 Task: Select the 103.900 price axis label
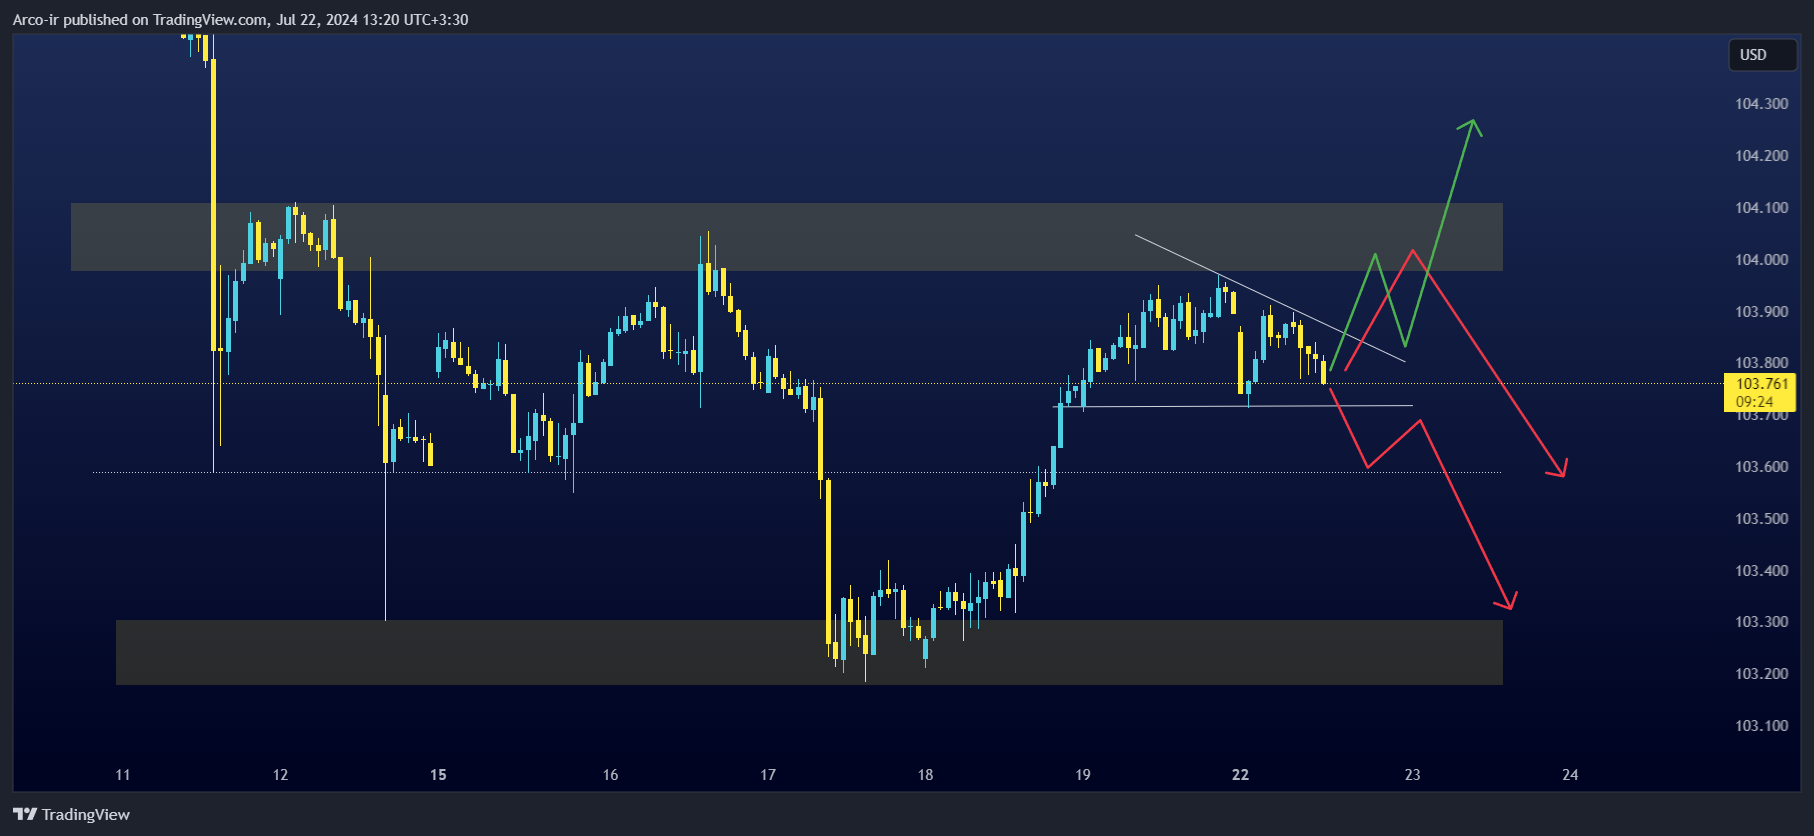1761,312
